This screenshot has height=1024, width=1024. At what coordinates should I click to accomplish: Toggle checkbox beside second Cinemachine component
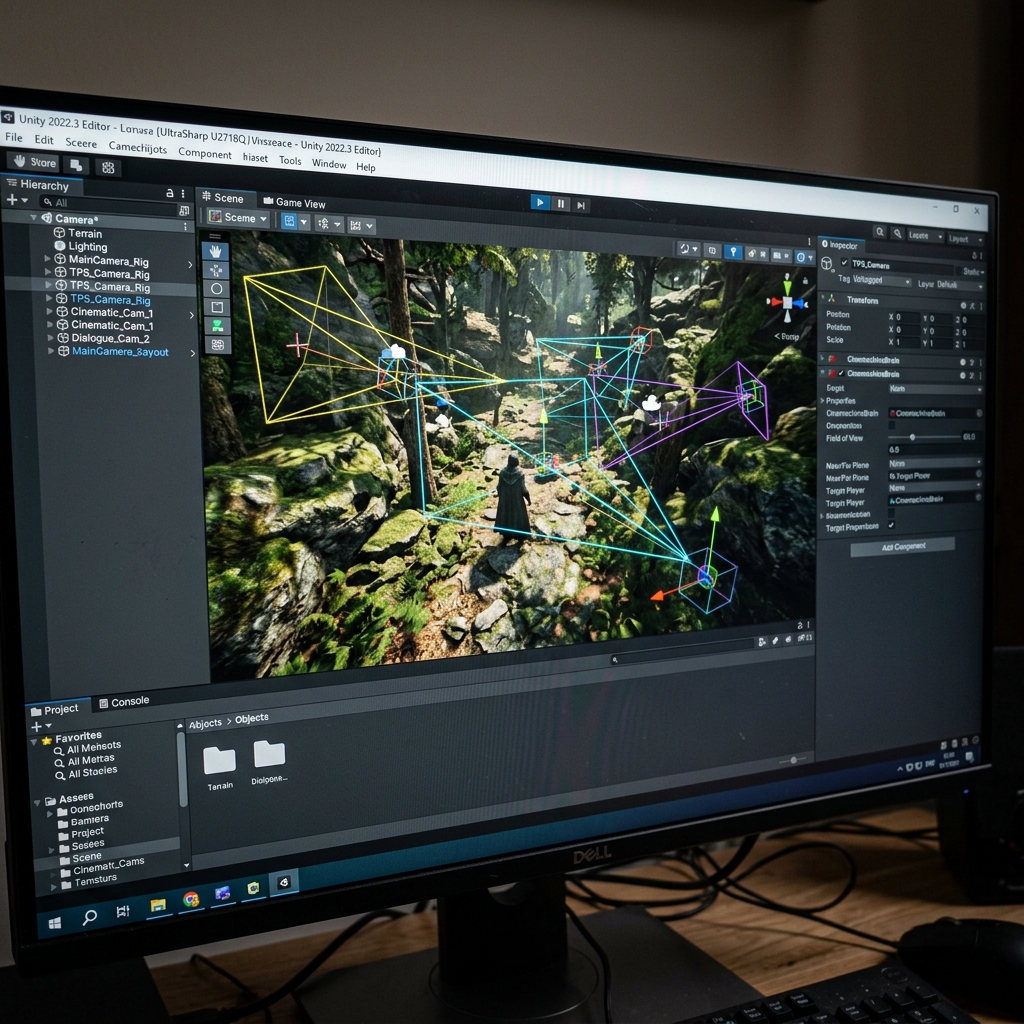pos(841,373)
